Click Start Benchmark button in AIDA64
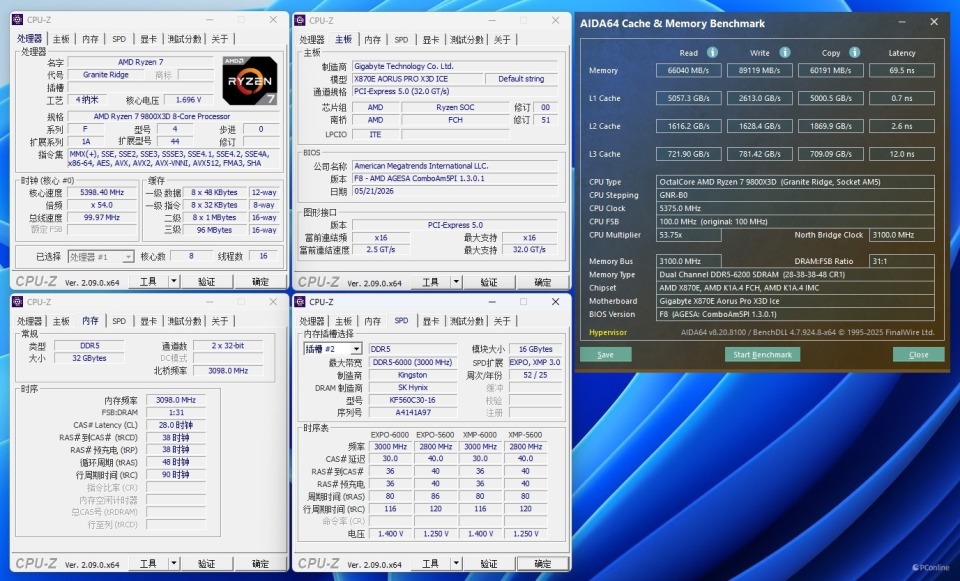The height and width of the screenshot is (581, 960). pos(762,354)
